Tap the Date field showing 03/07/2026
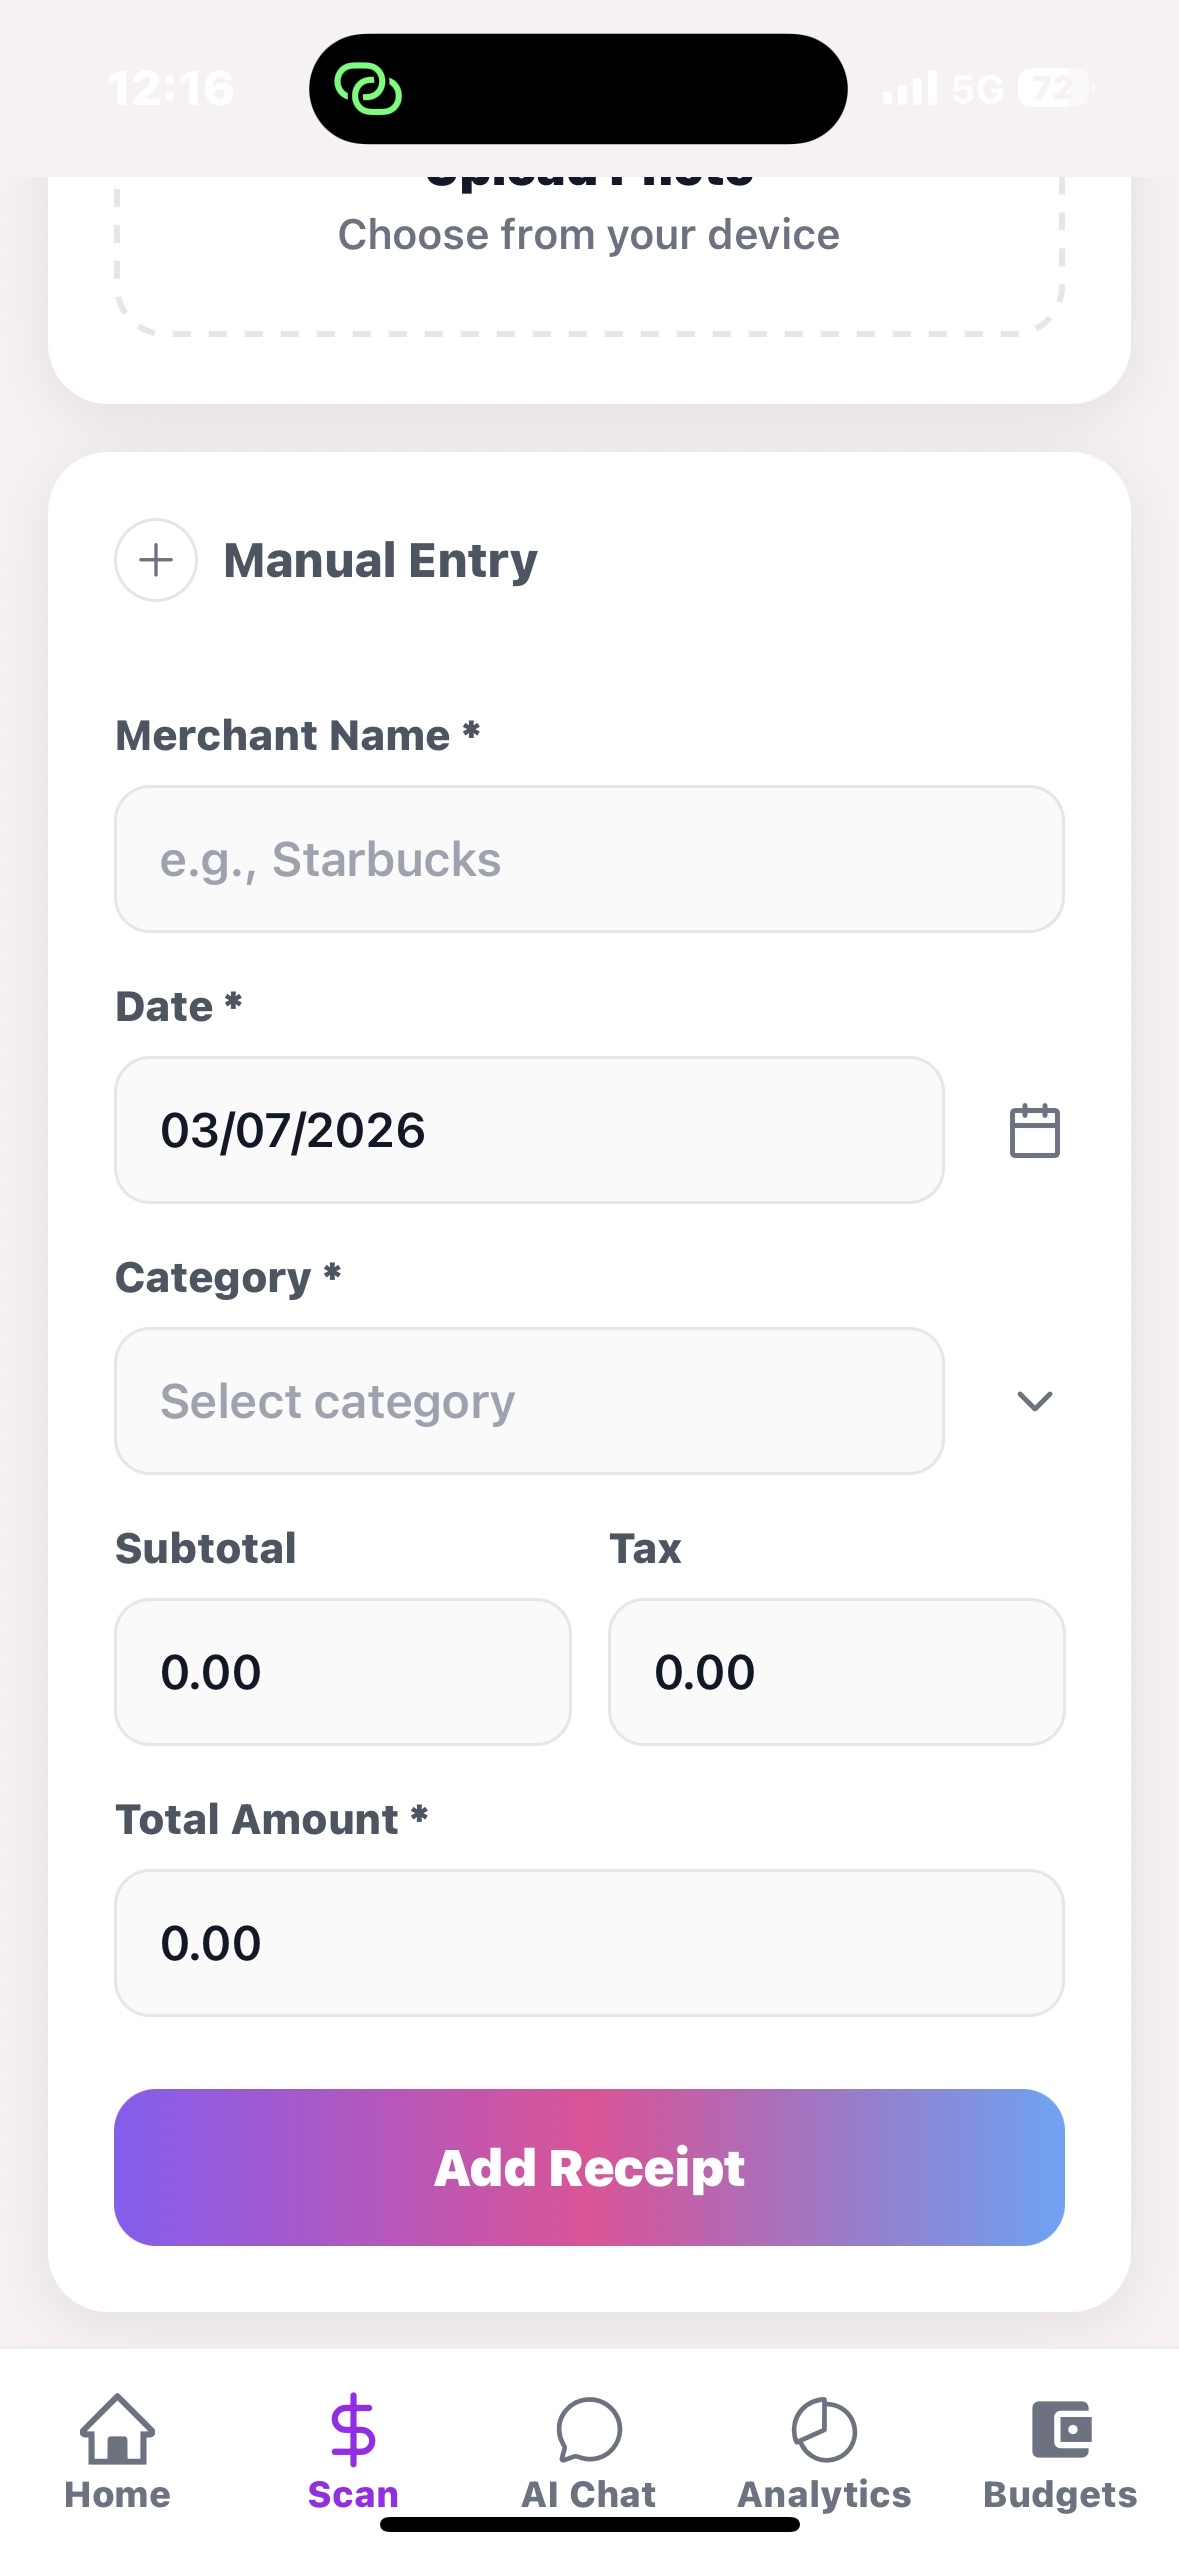 [x=529, y=1130]
